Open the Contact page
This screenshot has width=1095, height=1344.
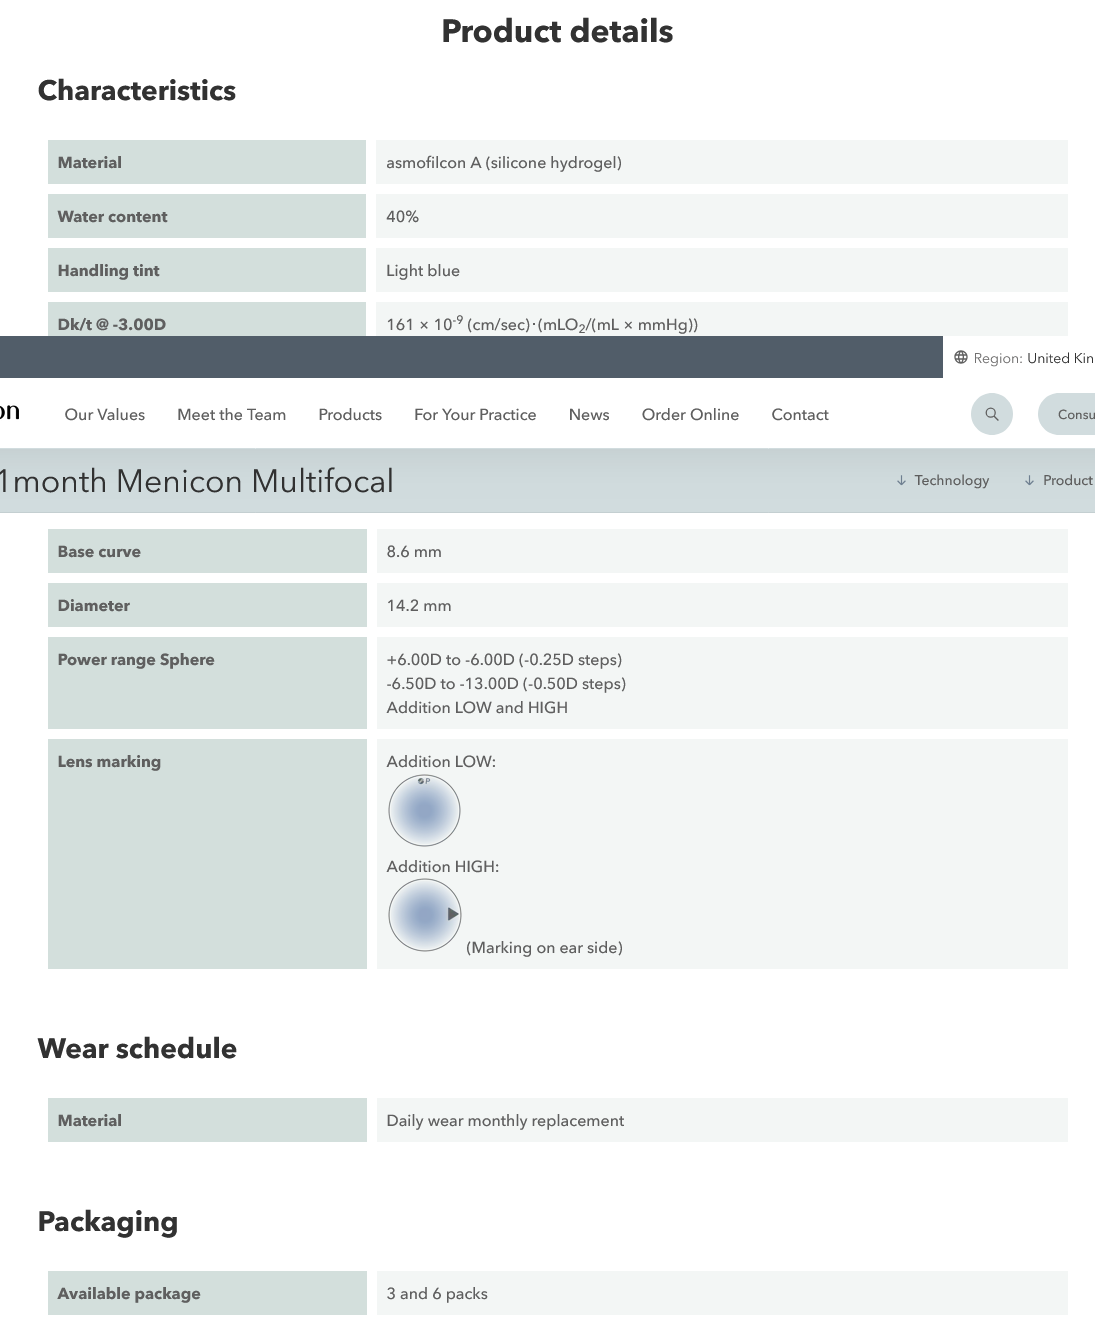[x=800, y=415]
